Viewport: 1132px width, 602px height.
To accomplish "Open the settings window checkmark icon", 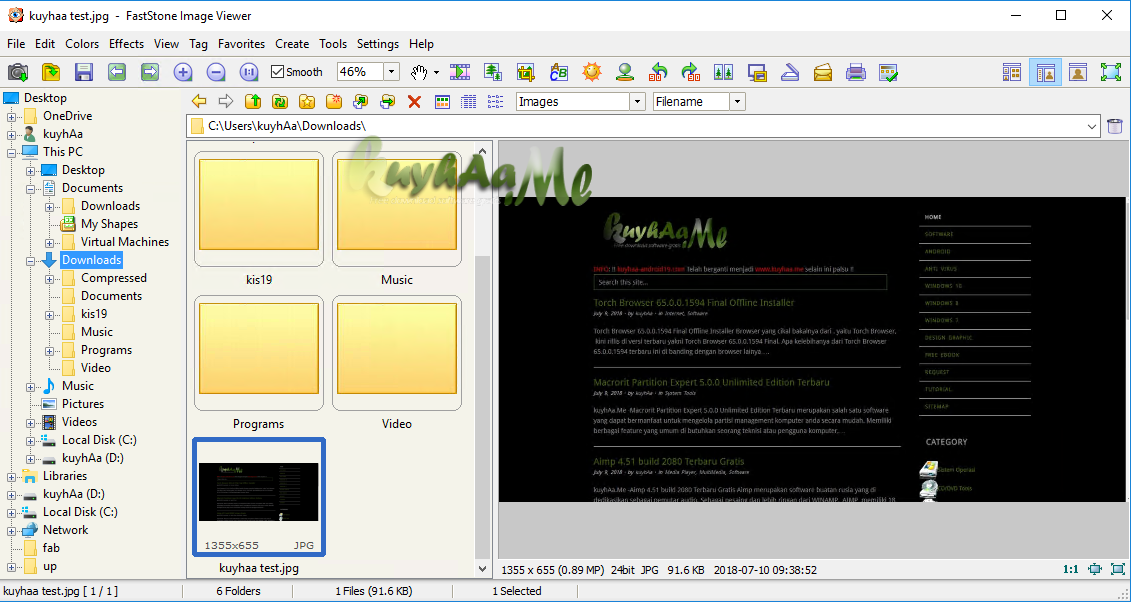I will pyautogui.click(x=889, y=71).
